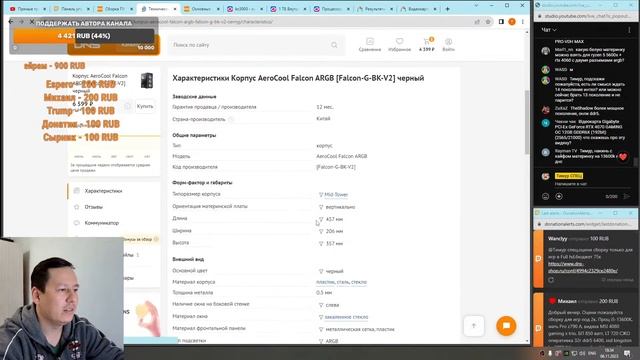The width and height of the screenshot is (640, 360).
Task: Click the dns-shop link in Wanclyy donation
Action: tap(582, 267)
